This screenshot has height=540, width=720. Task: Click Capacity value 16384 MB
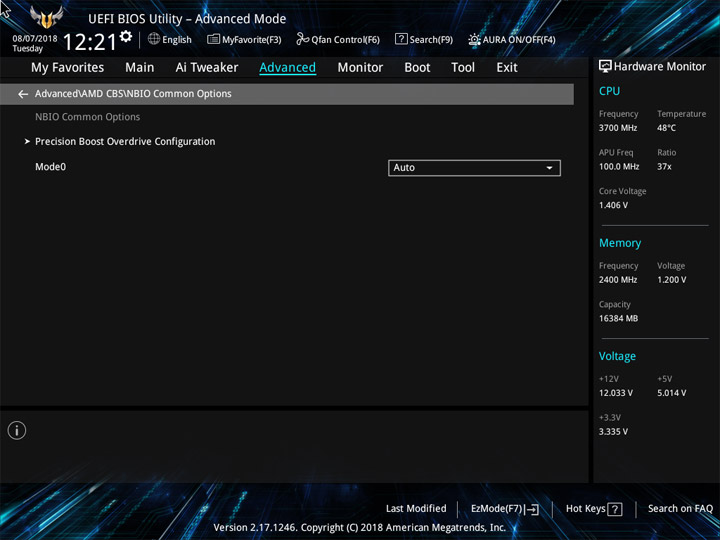pyautogui.click(x=618, y=318)
